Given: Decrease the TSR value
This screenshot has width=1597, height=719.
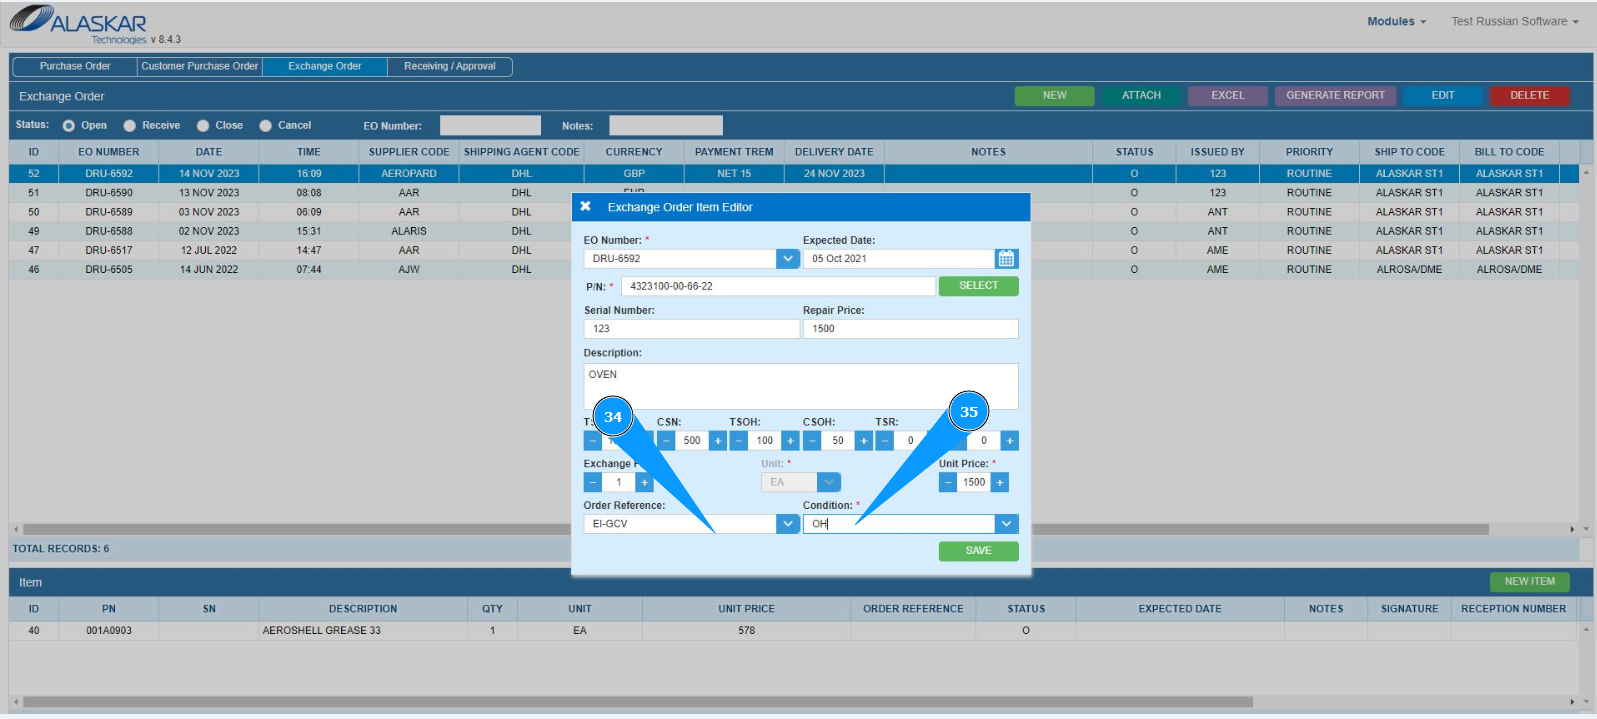Looking at the screenshot, I should (x=884, y=441).
